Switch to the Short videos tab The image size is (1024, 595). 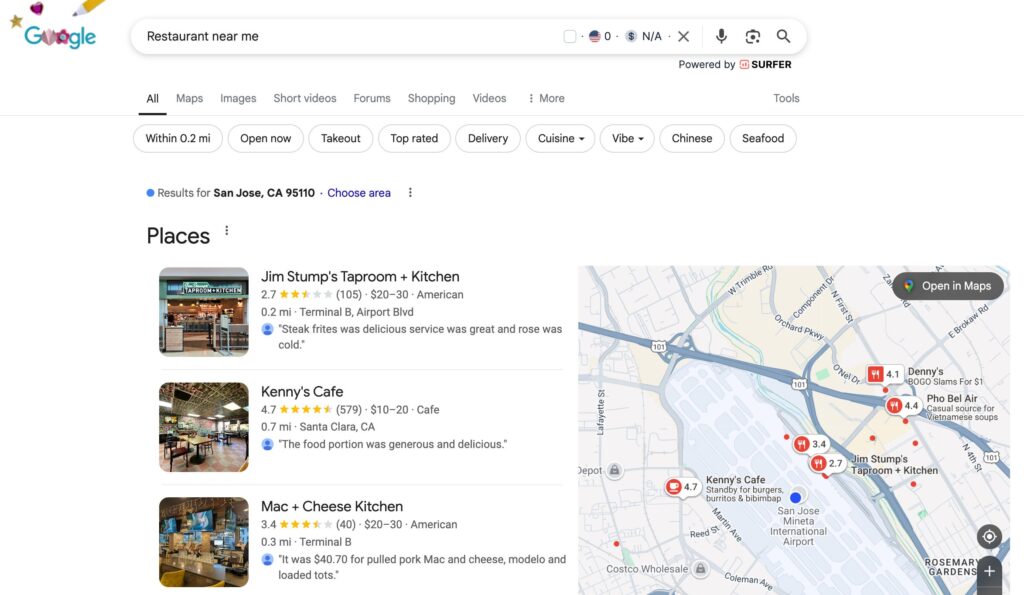[x=305, y=99]
